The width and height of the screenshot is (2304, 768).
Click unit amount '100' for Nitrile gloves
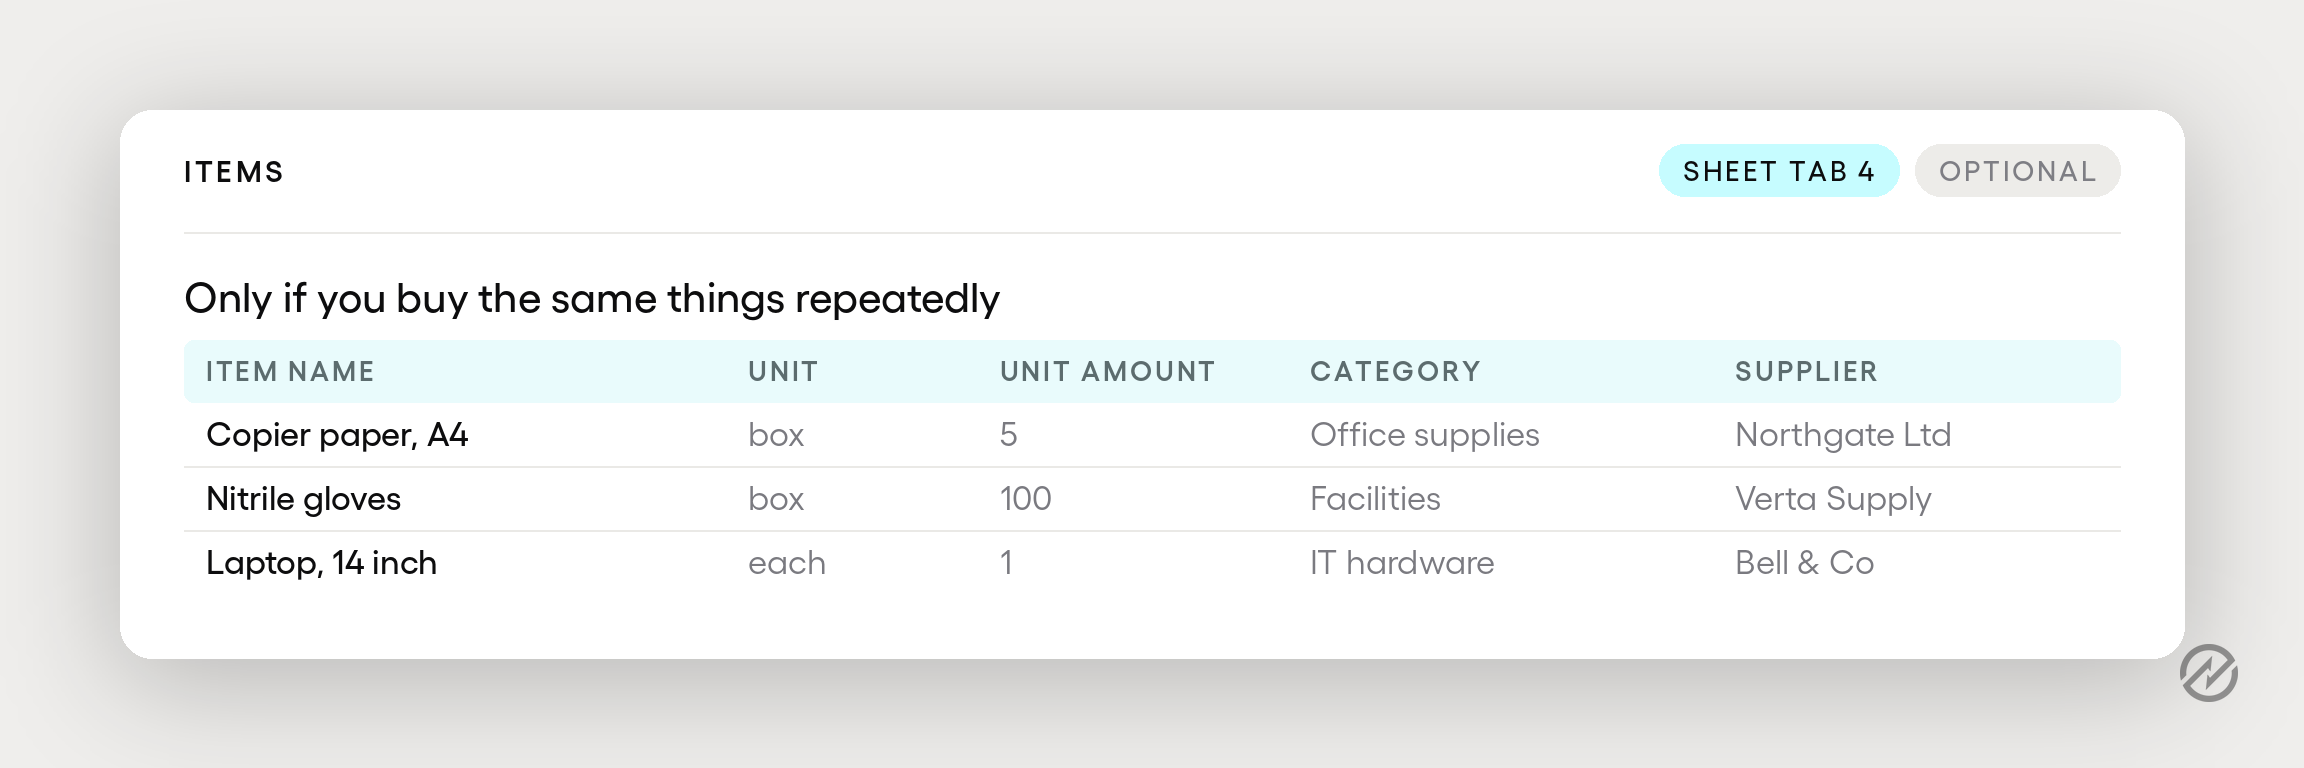coord(1026,499)
